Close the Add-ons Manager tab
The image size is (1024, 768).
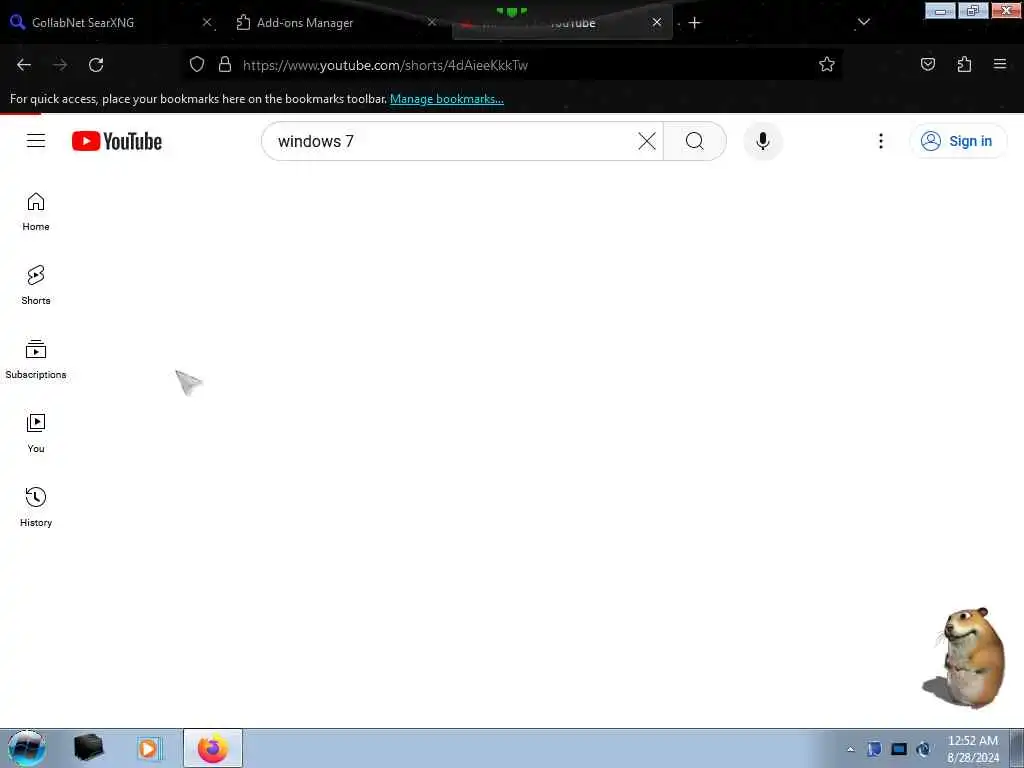[432, 22]
